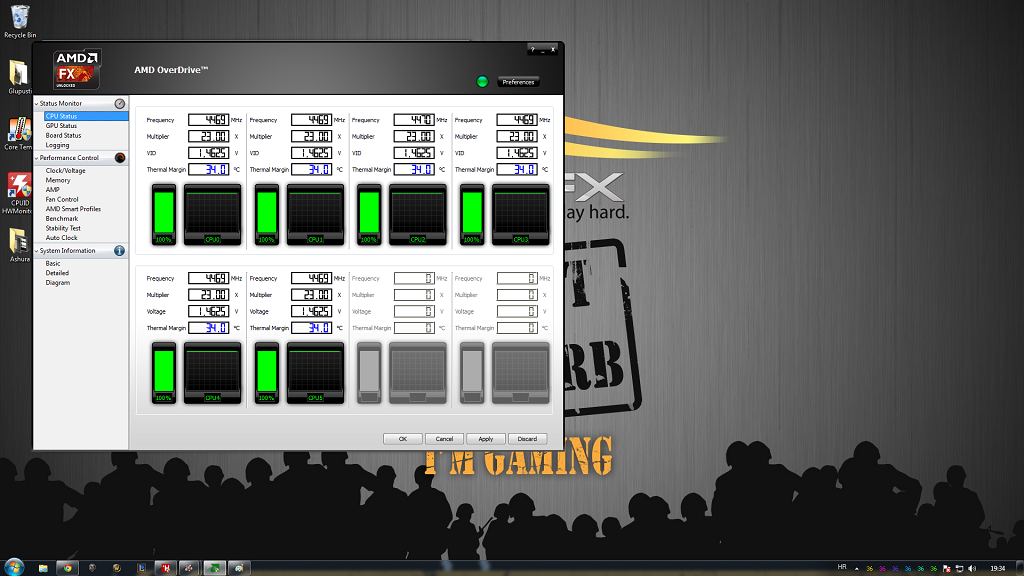Open Action Center flag tray icon
The height and width of the screenshot is (576, 1024).
point(946,569)
